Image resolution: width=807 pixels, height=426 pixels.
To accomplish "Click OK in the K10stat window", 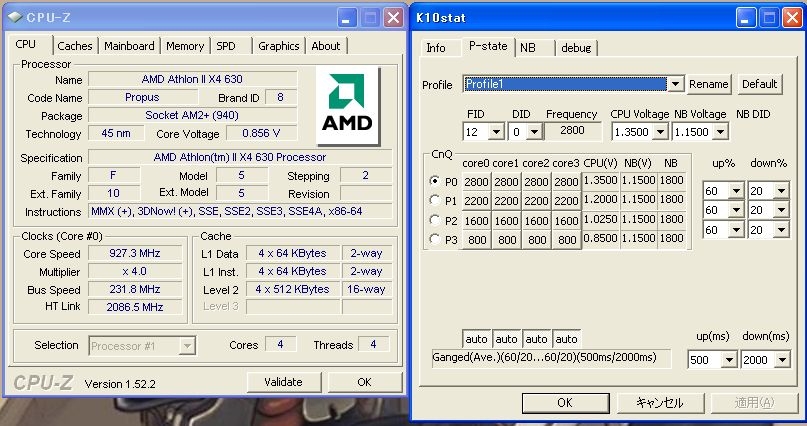I will (x=565, y=402).
